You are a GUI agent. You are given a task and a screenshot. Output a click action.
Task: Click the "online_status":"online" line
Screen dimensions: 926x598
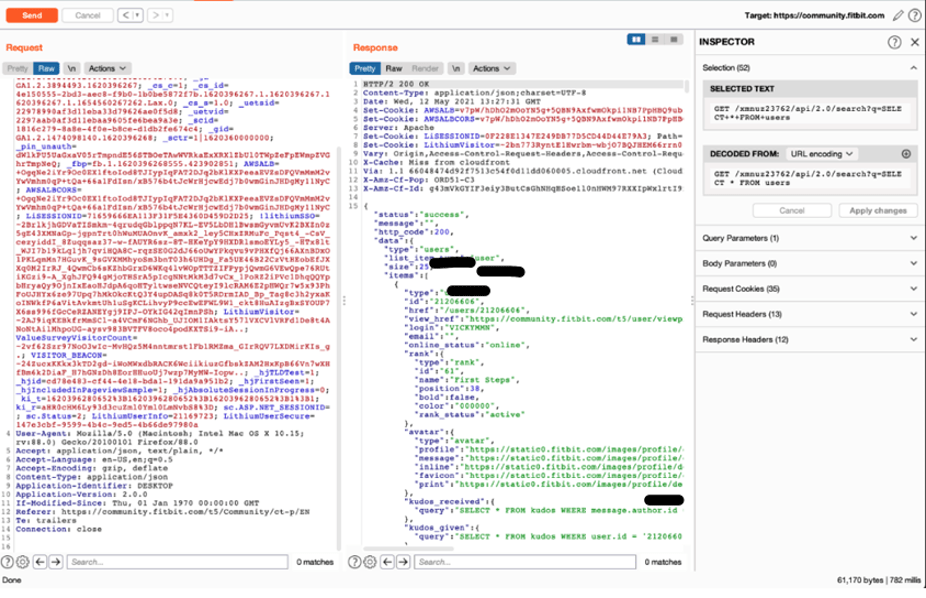(467, 345)
